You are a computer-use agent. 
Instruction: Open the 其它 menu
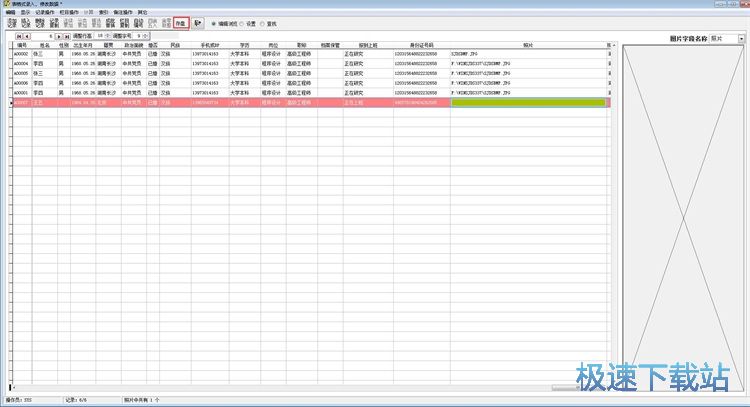tap(143, 12)
